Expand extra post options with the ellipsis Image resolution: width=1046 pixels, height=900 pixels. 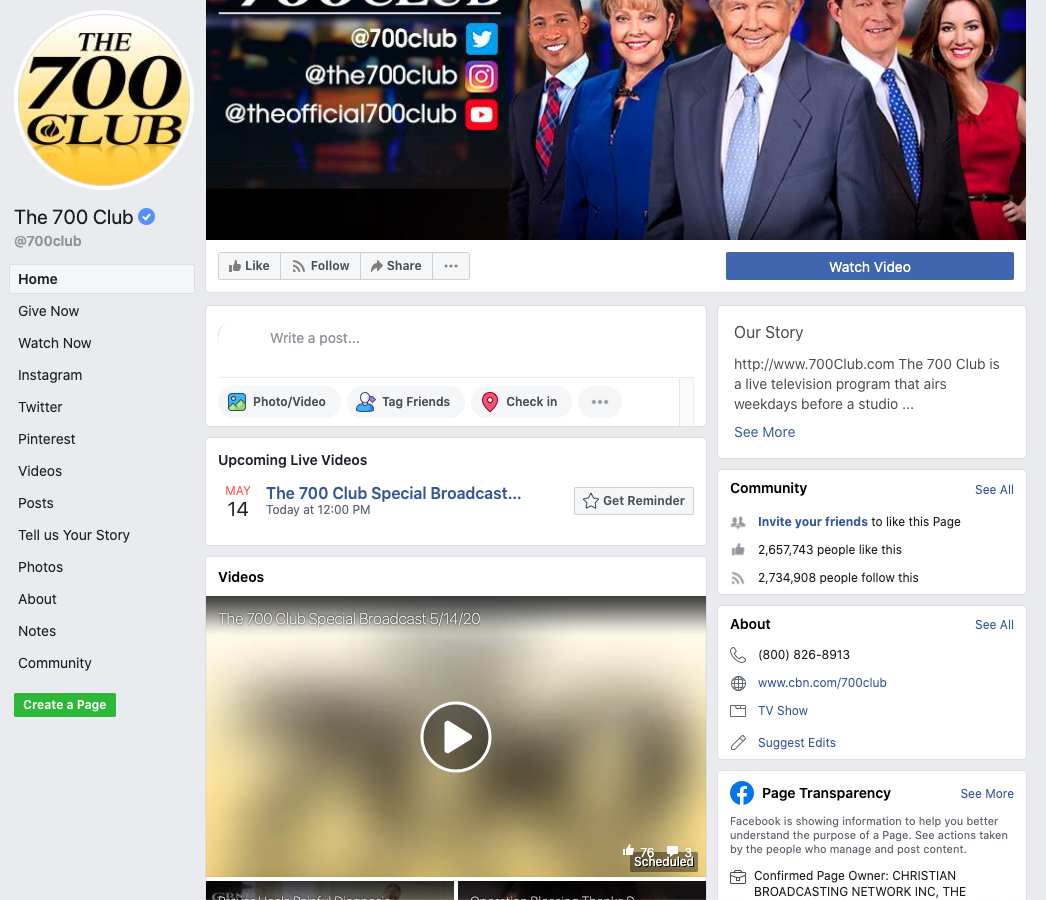pos(600,401)
